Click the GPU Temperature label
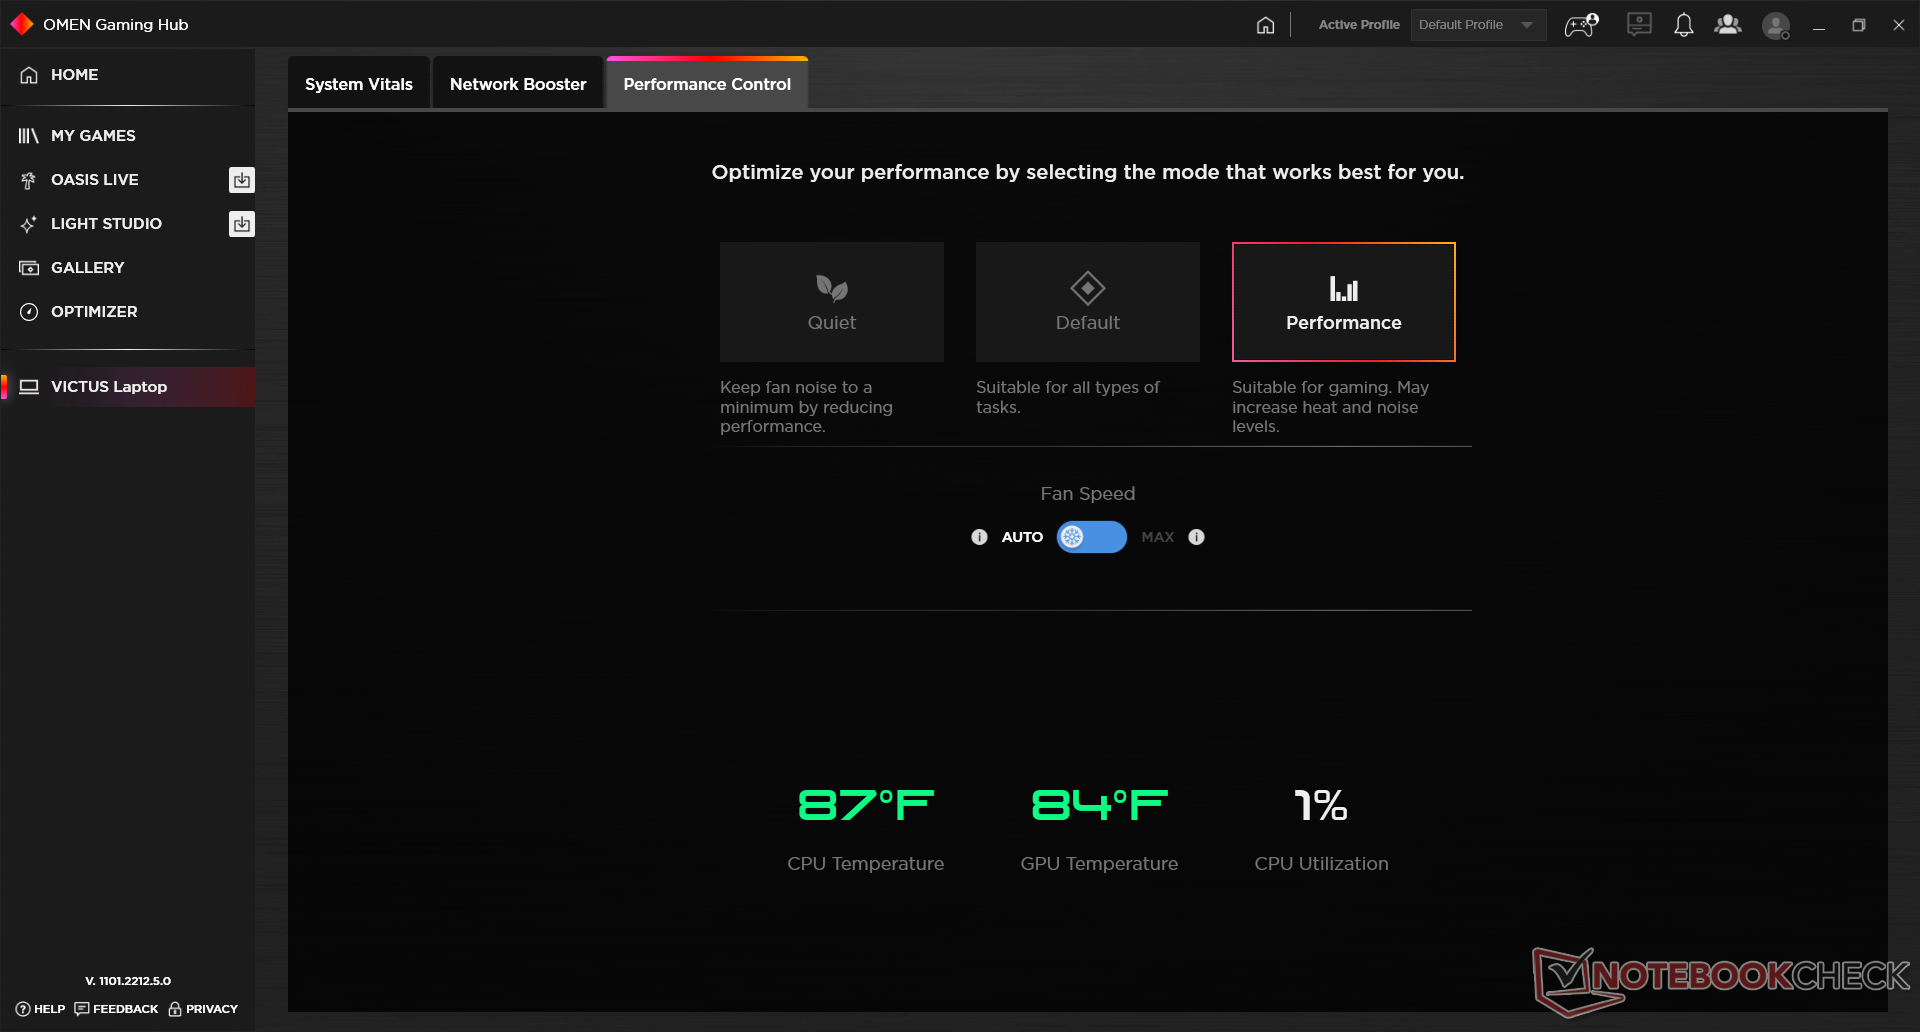 1100,864
